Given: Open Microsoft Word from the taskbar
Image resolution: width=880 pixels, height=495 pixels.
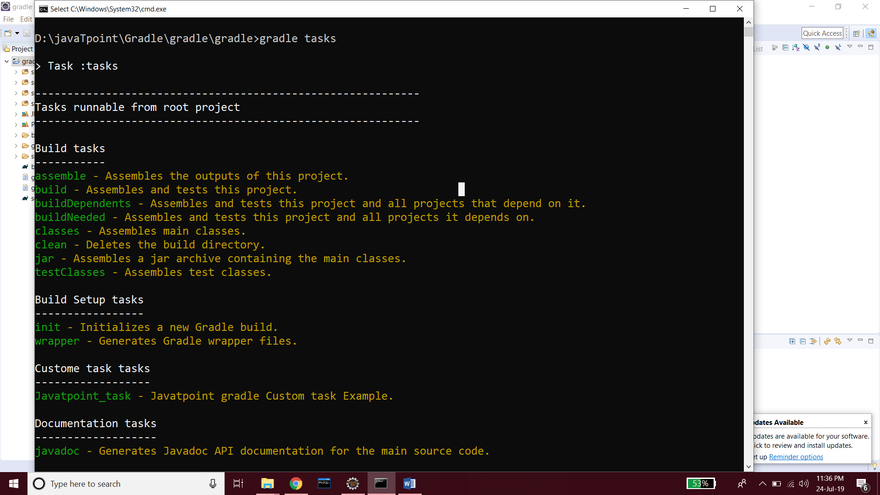Looking at the screenshot, I should (409, 483).
